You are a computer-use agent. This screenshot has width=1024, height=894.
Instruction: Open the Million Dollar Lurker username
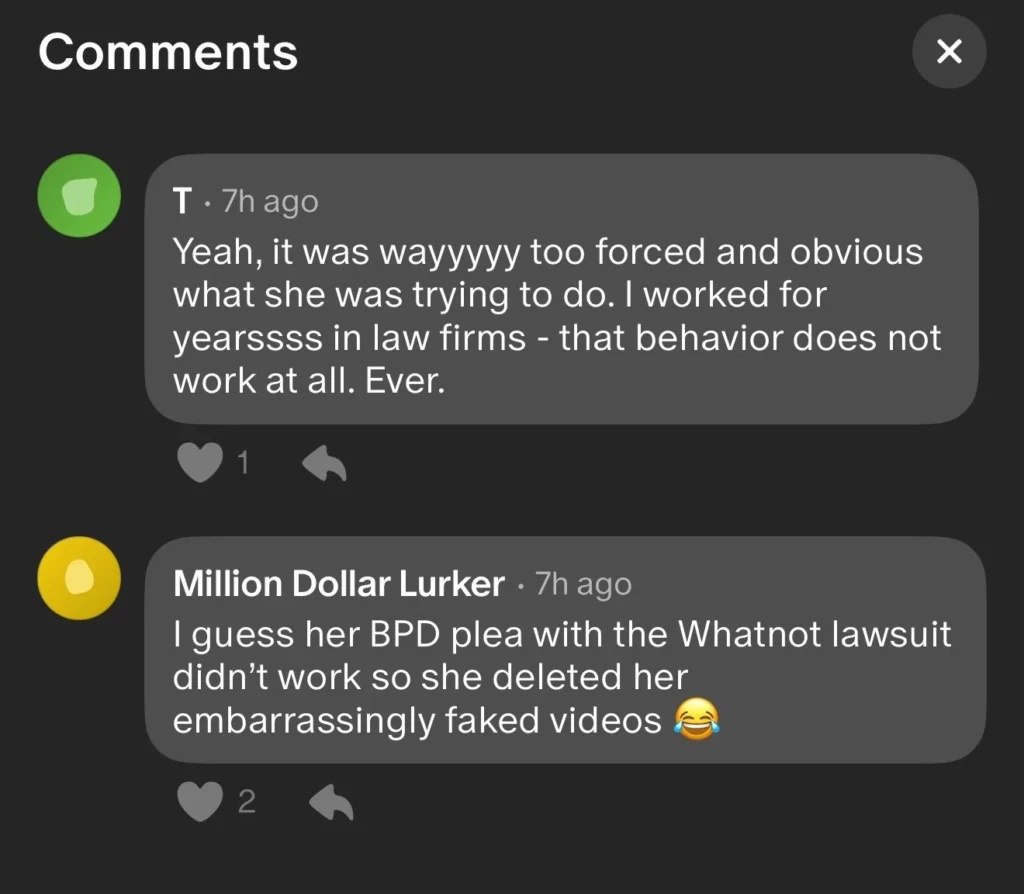338,584
